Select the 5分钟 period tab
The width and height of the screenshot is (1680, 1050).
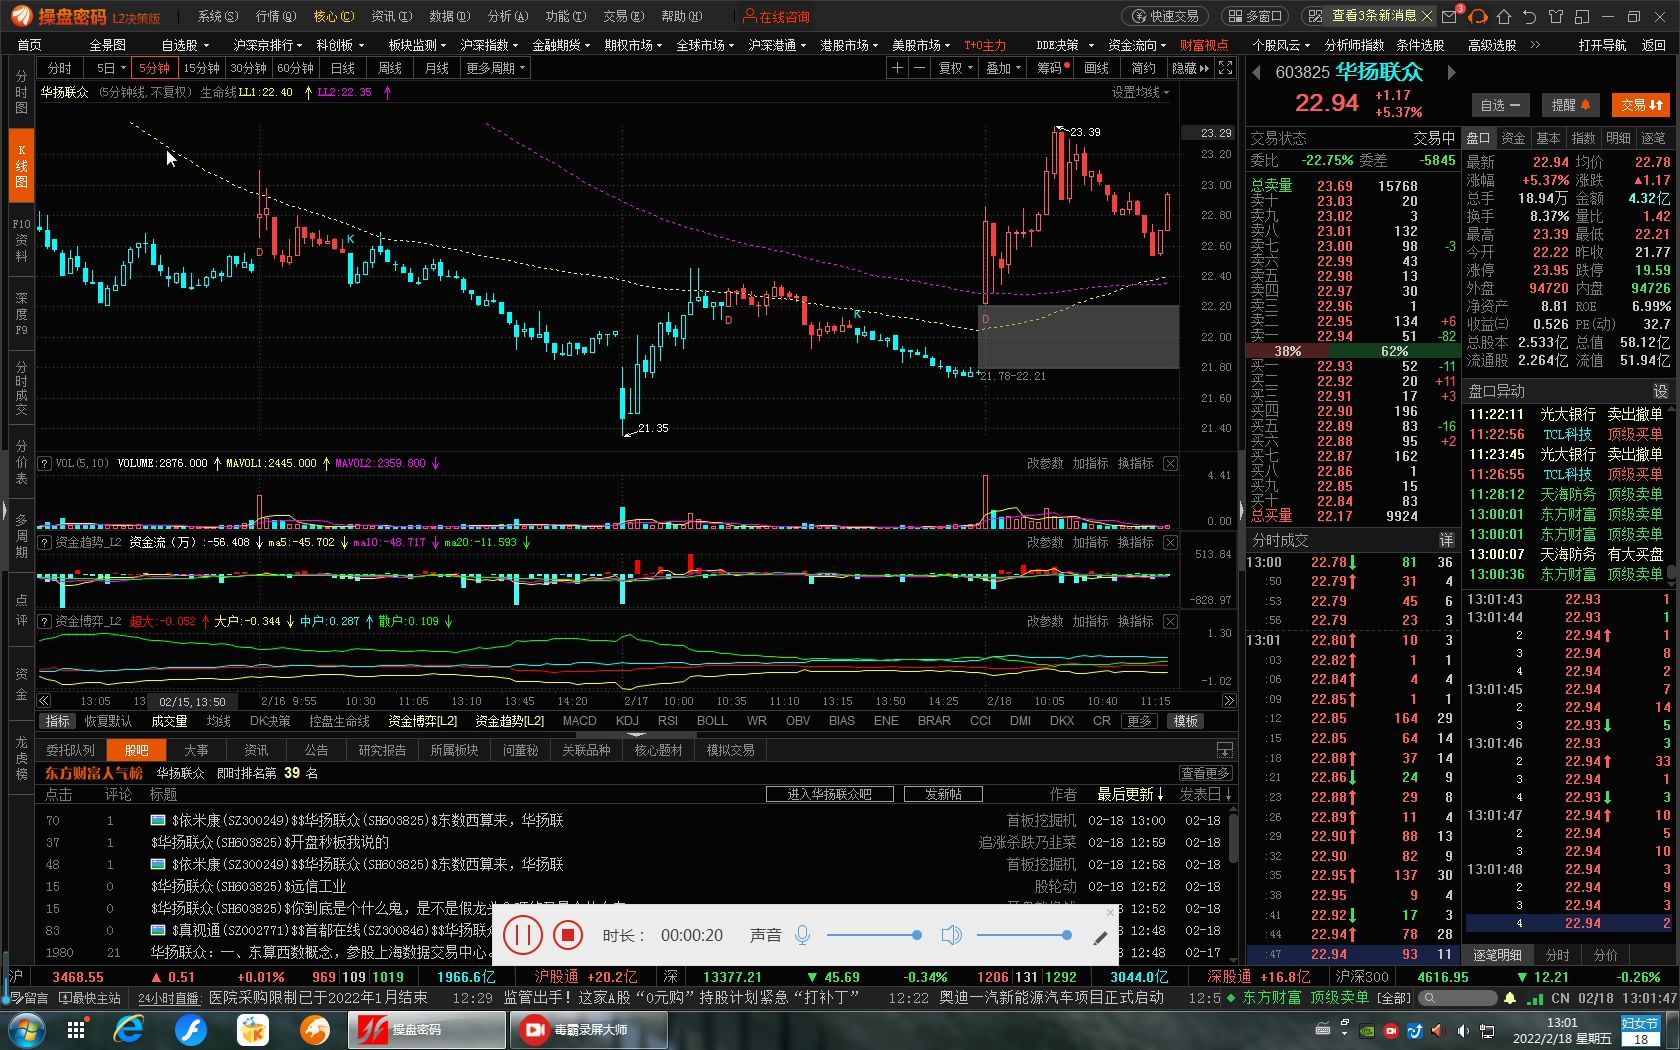pos(154,68)
